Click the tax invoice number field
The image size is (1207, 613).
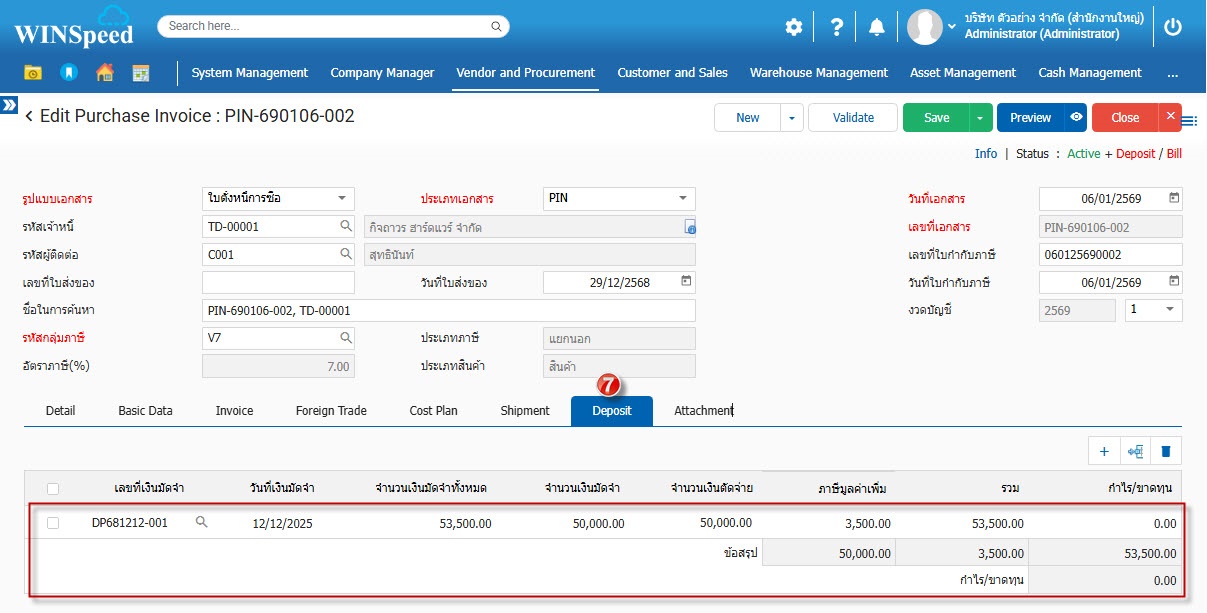tap(1110, 255)
